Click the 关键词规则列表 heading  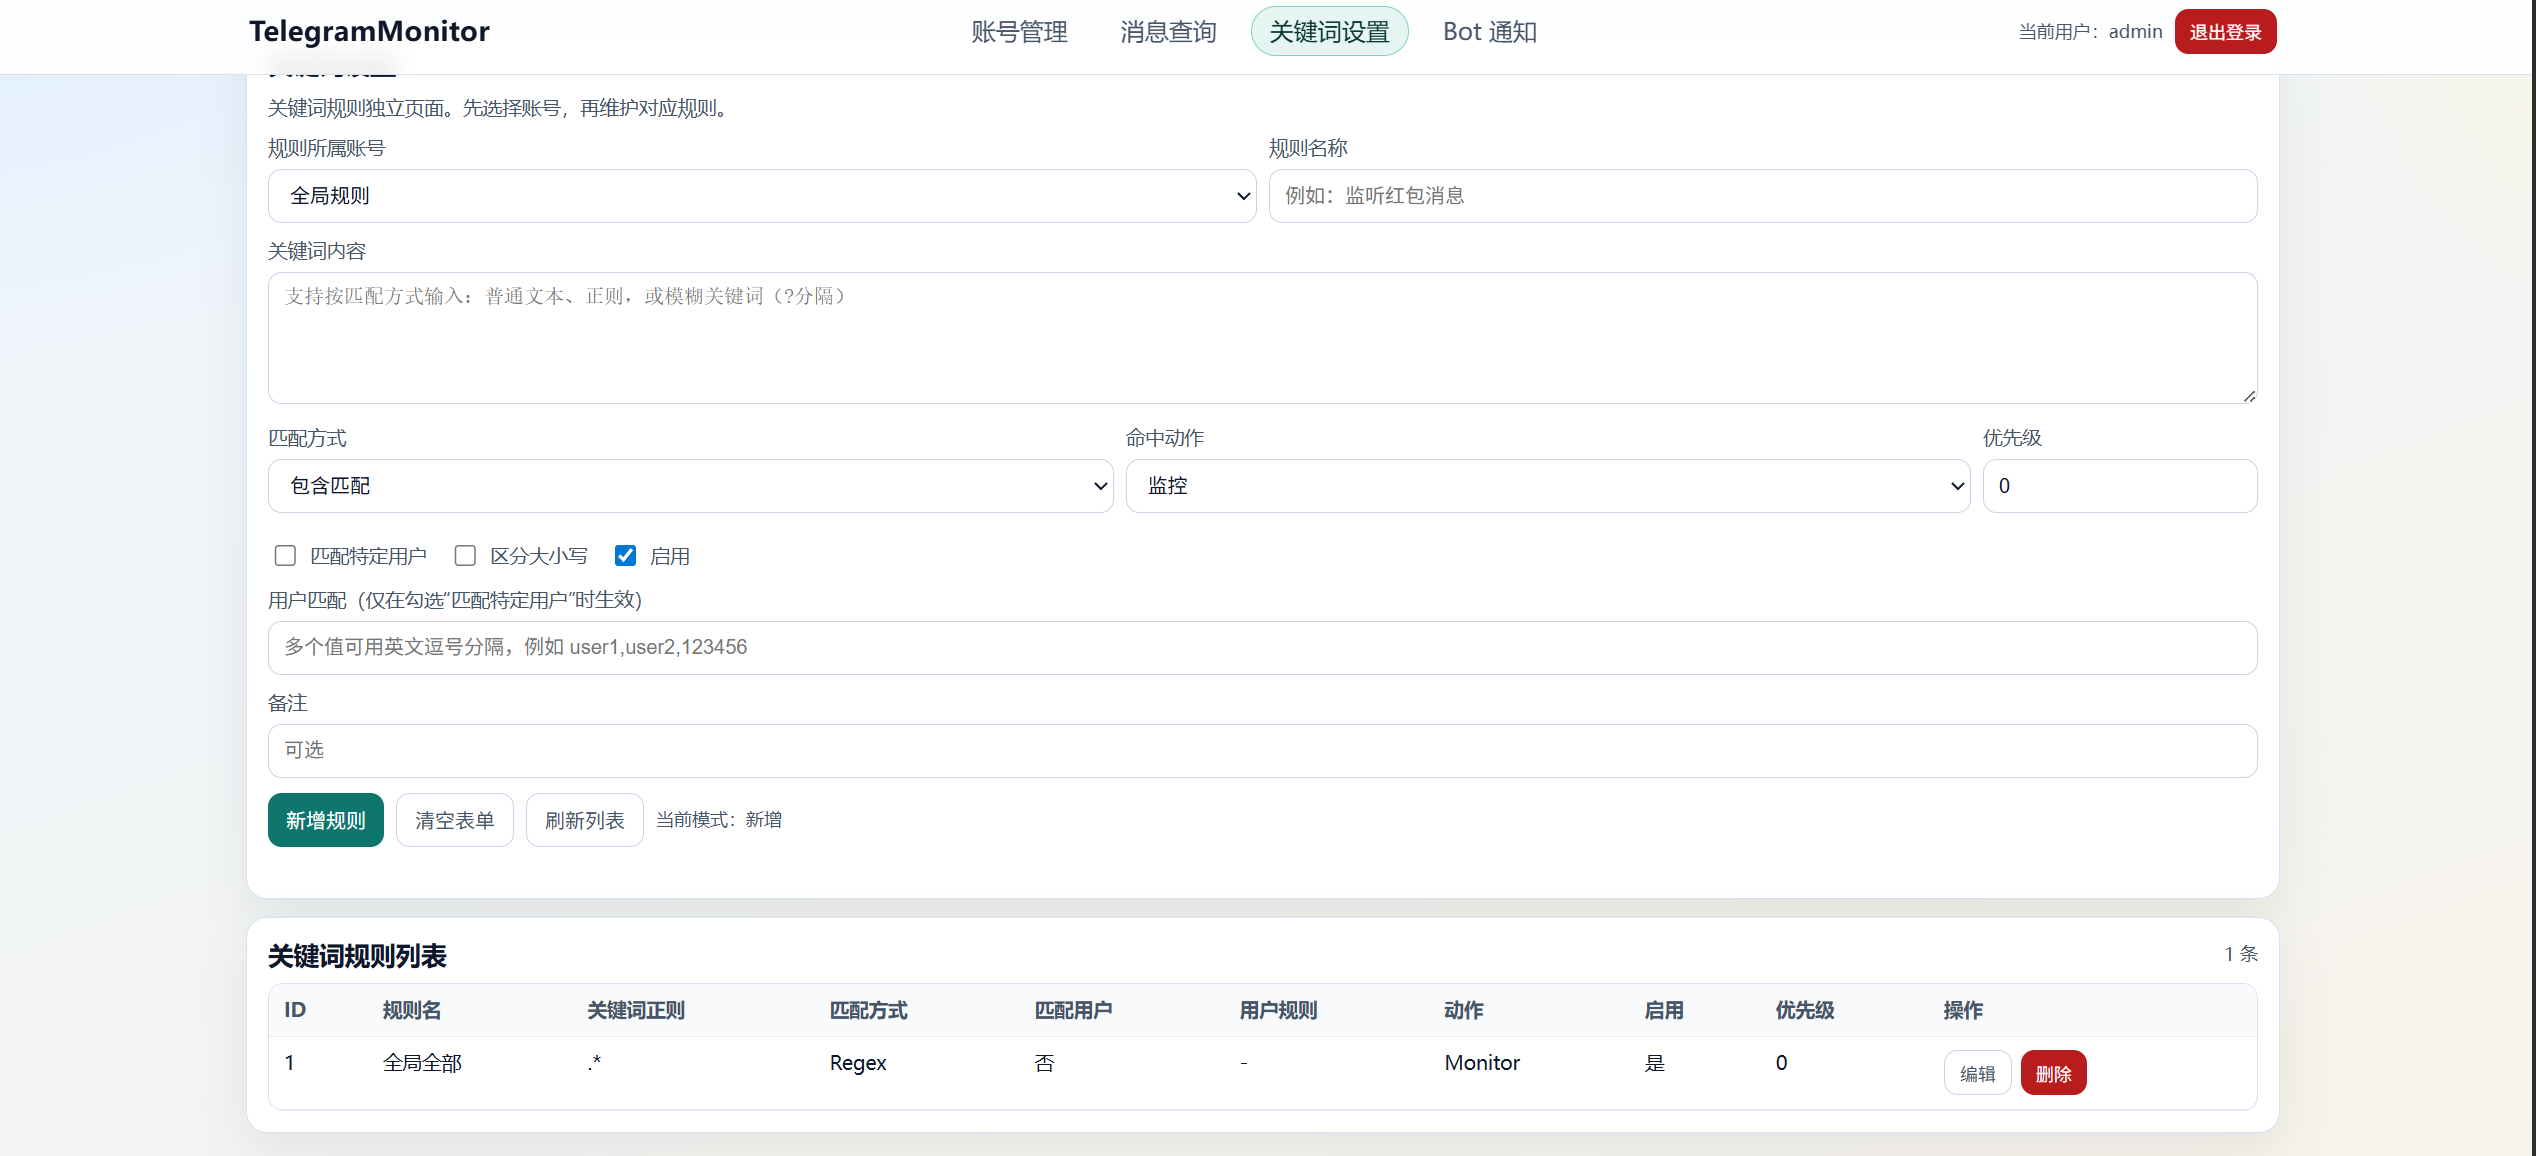click(x=357, y=956)
